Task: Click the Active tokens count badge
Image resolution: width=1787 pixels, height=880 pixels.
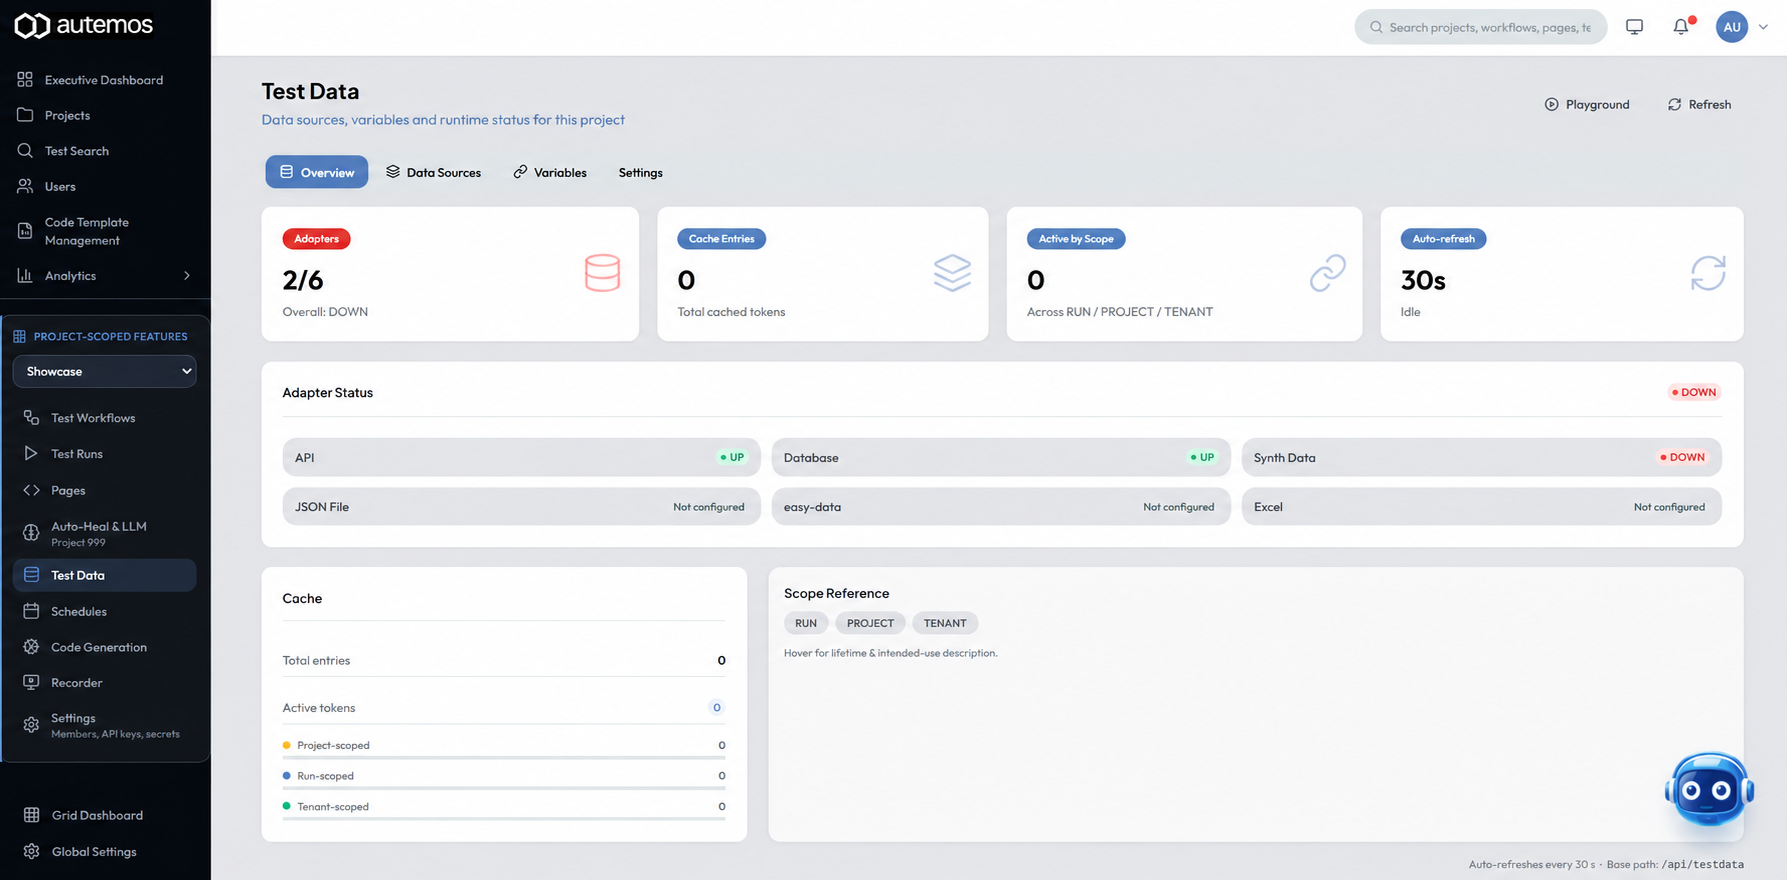Action: point(716,707)
